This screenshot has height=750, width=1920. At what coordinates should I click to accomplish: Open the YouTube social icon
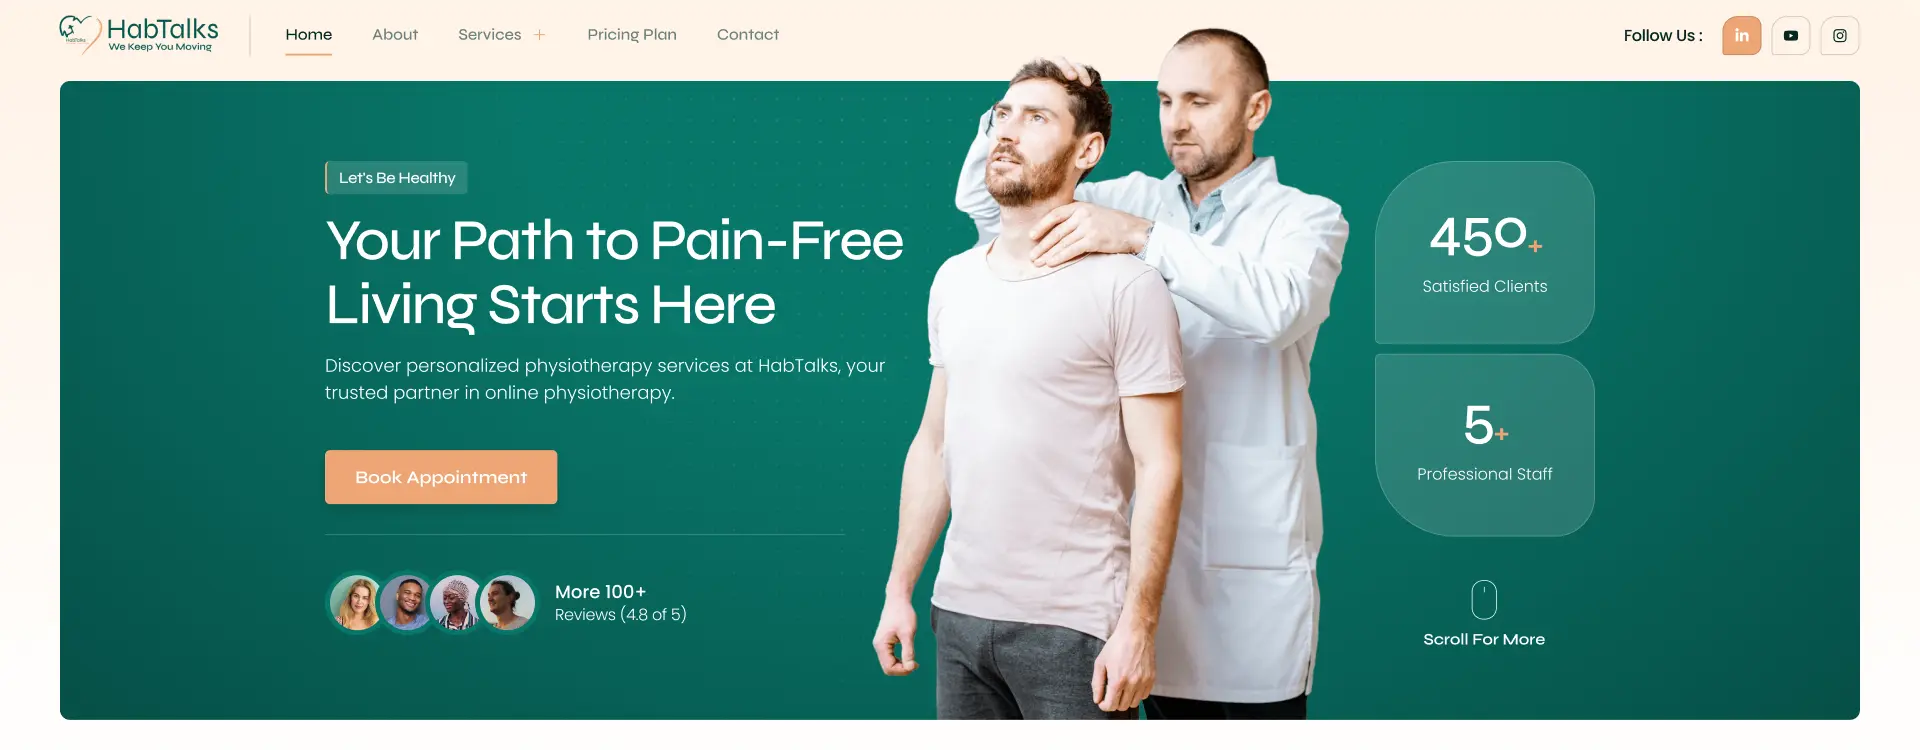pyautogui.click(x=1791, y=36)
